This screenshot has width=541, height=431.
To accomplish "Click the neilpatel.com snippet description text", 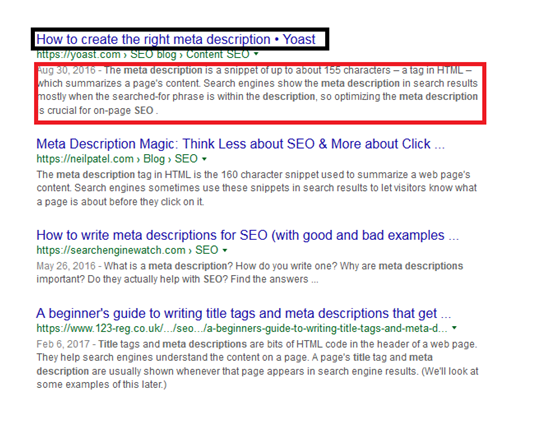I will [257, 188].
